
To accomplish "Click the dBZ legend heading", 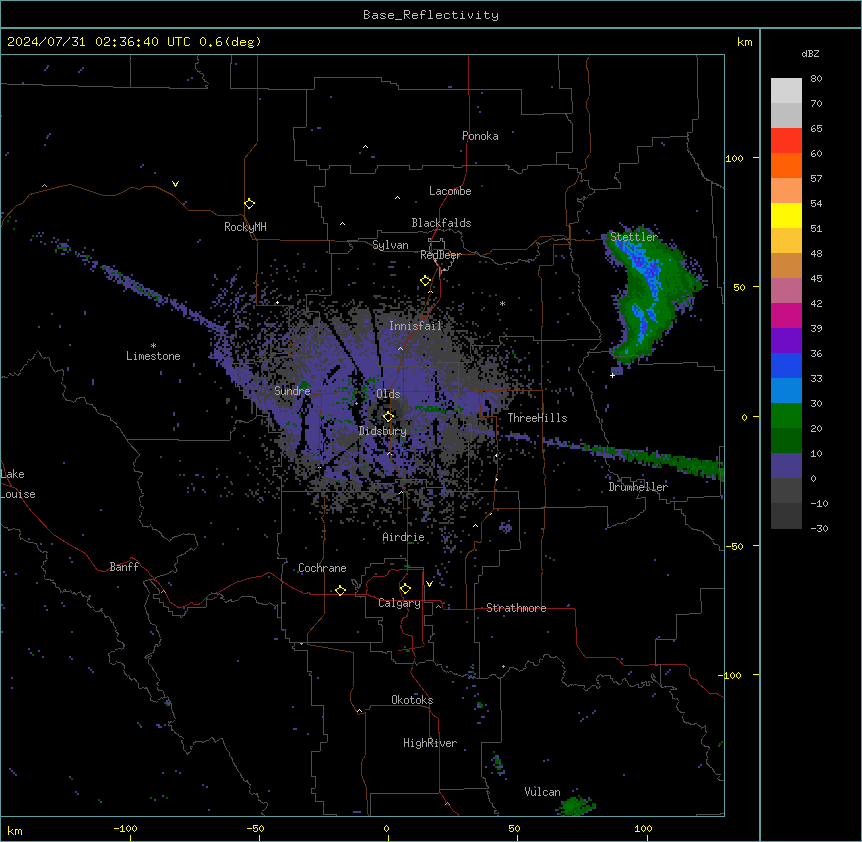I will tap(810, 53).
